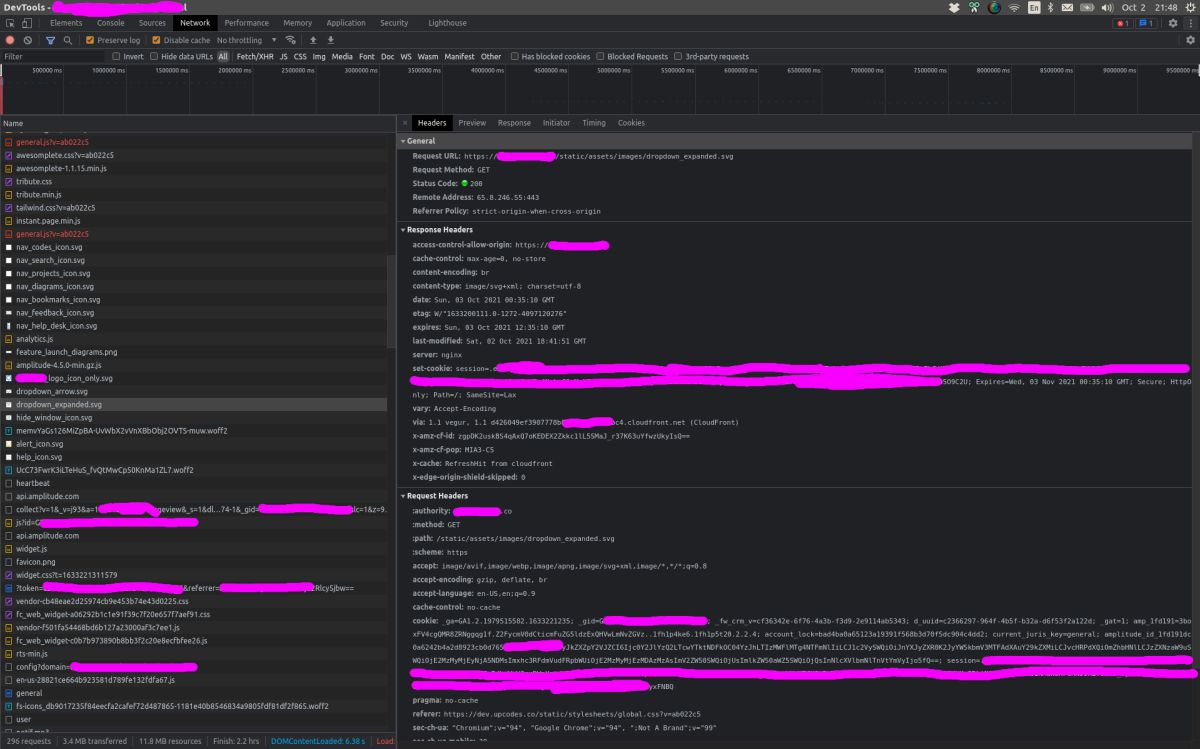The image size is (1200, 749).
Task: Switch to the Elements panel tab
Action: coord(66,23)
